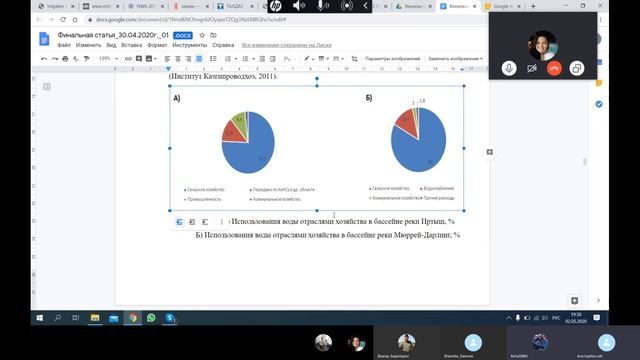Screen dimensions: 640x360
Task: Switch to the Google tab
Action: [x=503, y=6]
